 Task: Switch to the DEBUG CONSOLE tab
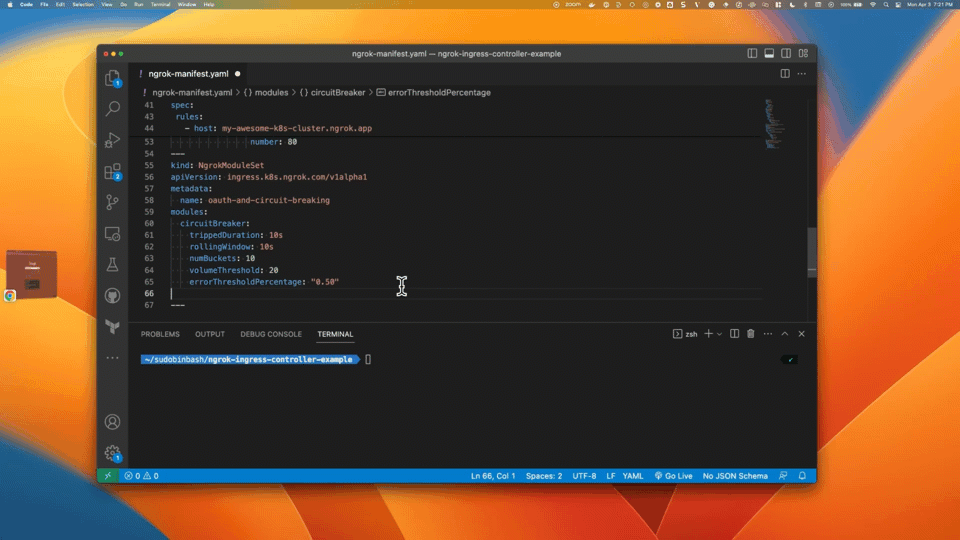(x=271, y=334)
